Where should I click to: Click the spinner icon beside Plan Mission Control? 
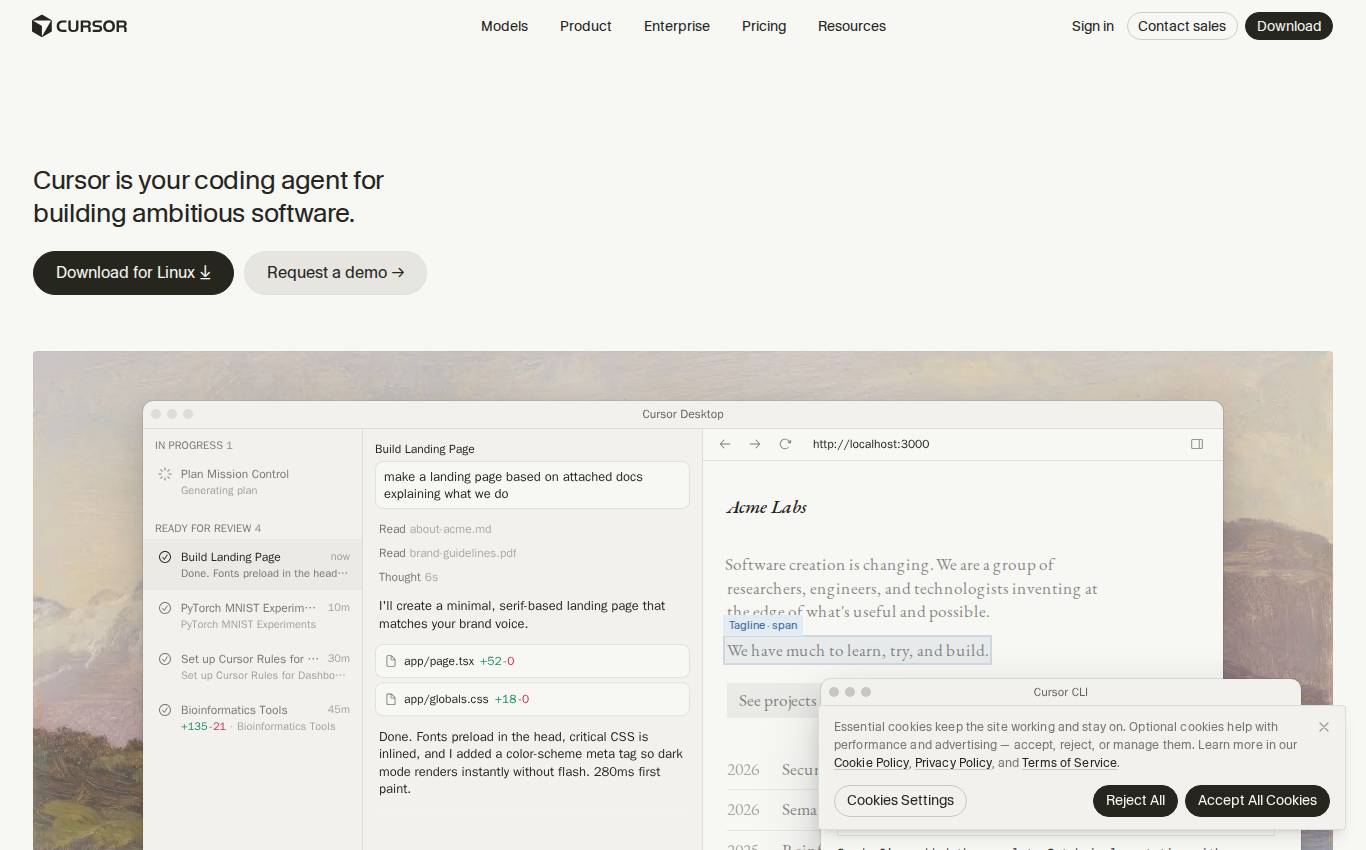[165, 474]
